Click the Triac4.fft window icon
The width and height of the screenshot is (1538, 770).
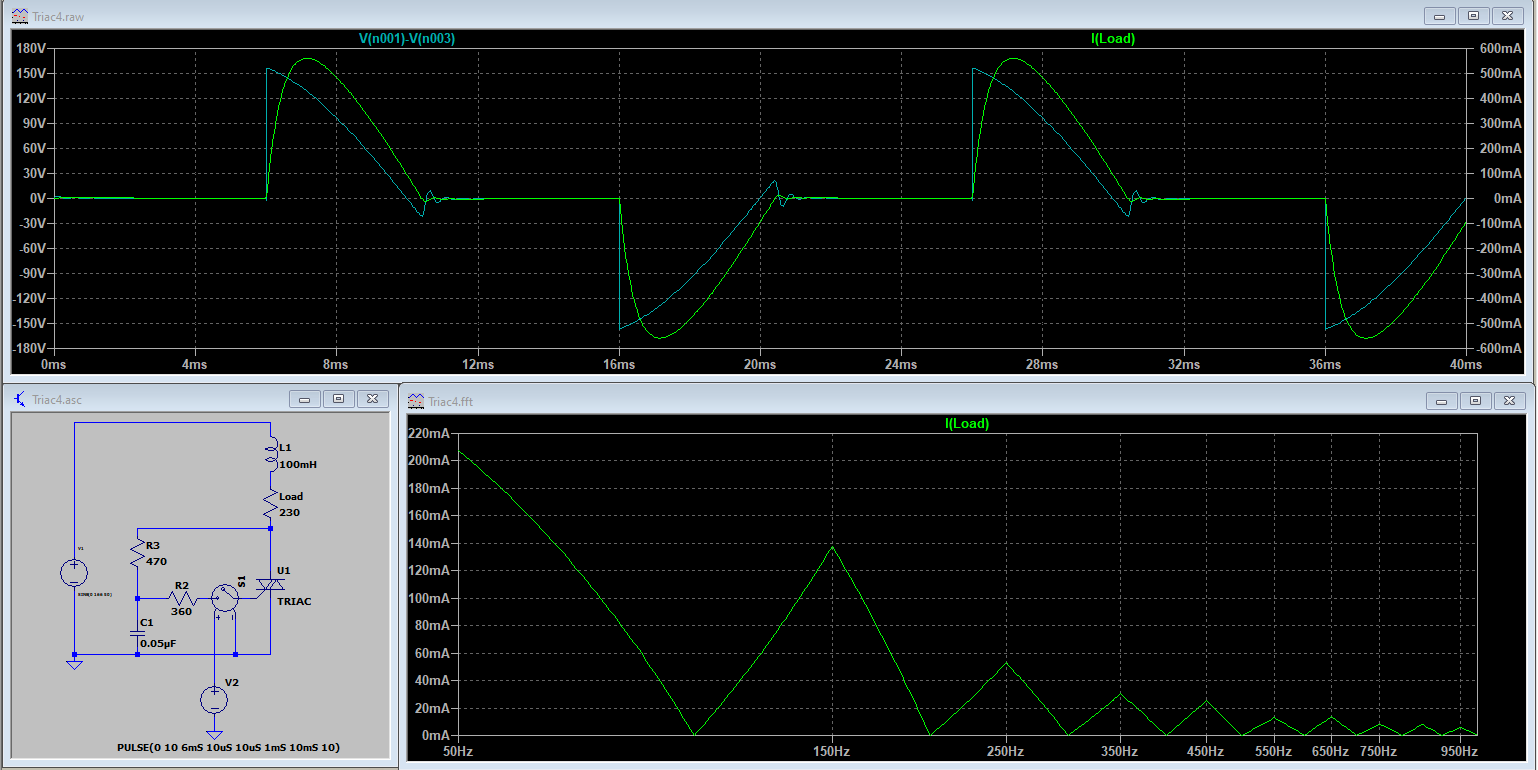click(416, 402)
